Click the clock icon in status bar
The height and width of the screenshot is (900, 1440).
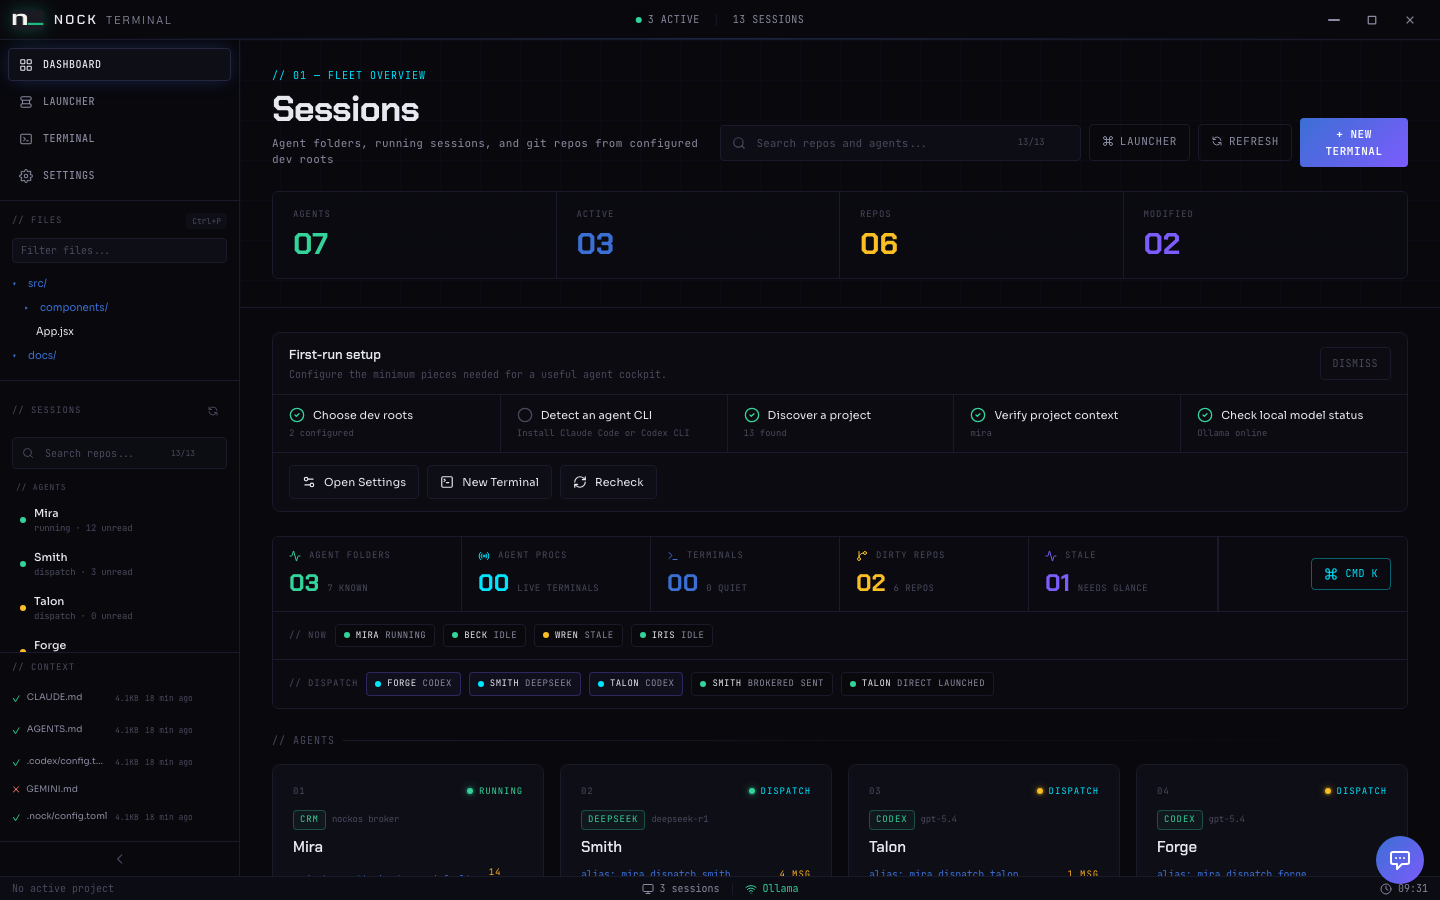pos(1386,889)
